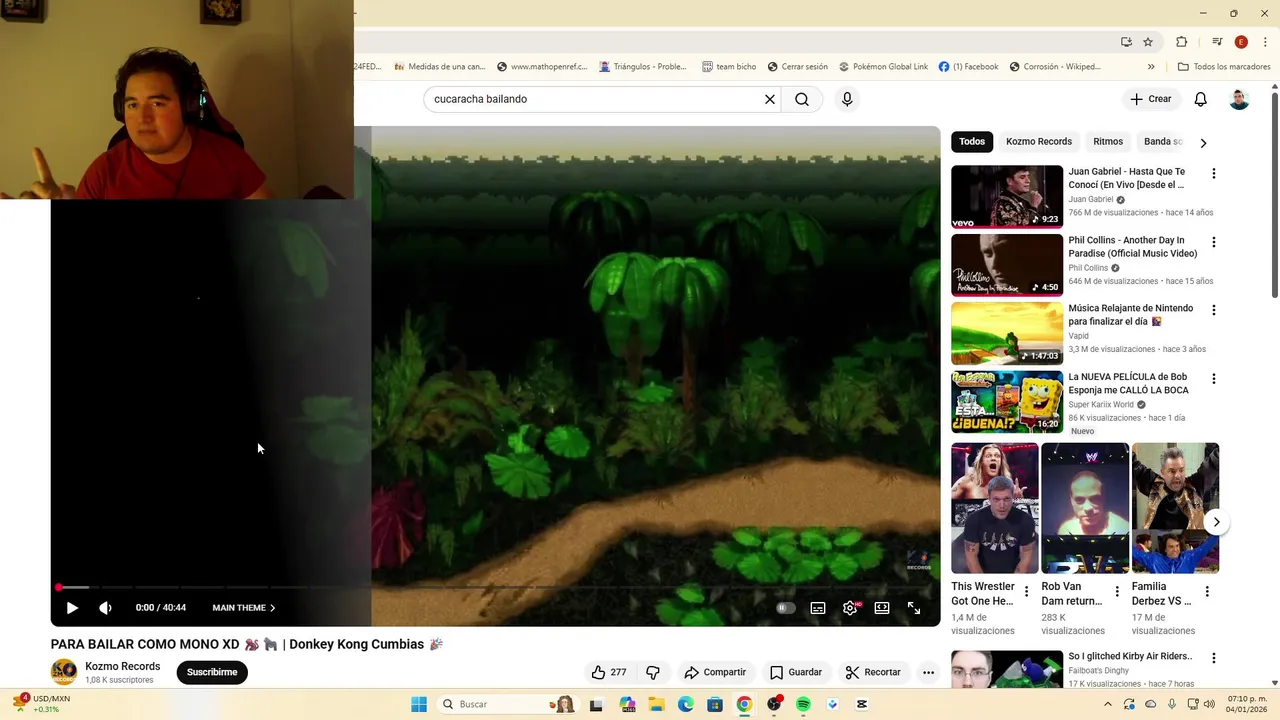1280x720 pixels.
Task: Open the (1) Facebook bookmark
Action: click(968, 67)
